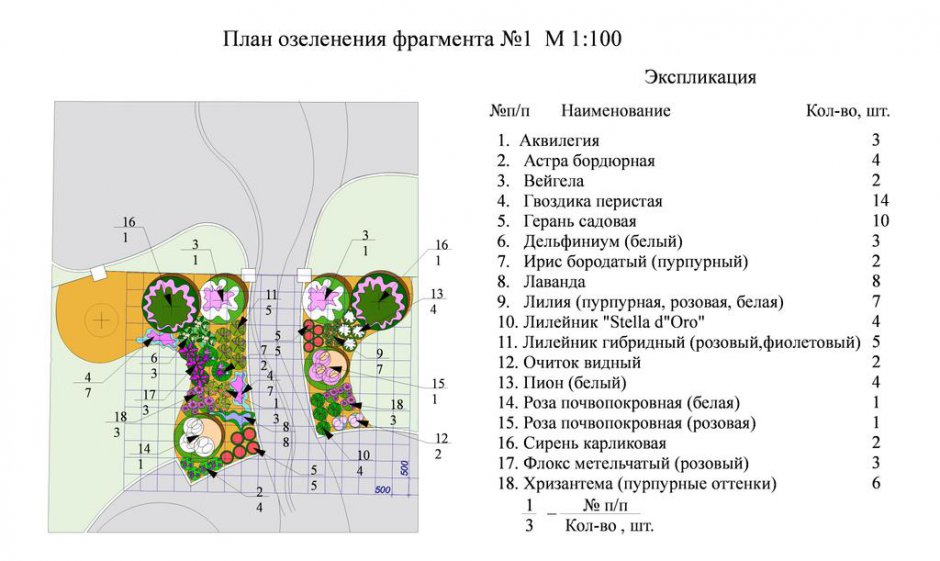Click the Наименование column header
940x561 pixels.
pos(615,111)
